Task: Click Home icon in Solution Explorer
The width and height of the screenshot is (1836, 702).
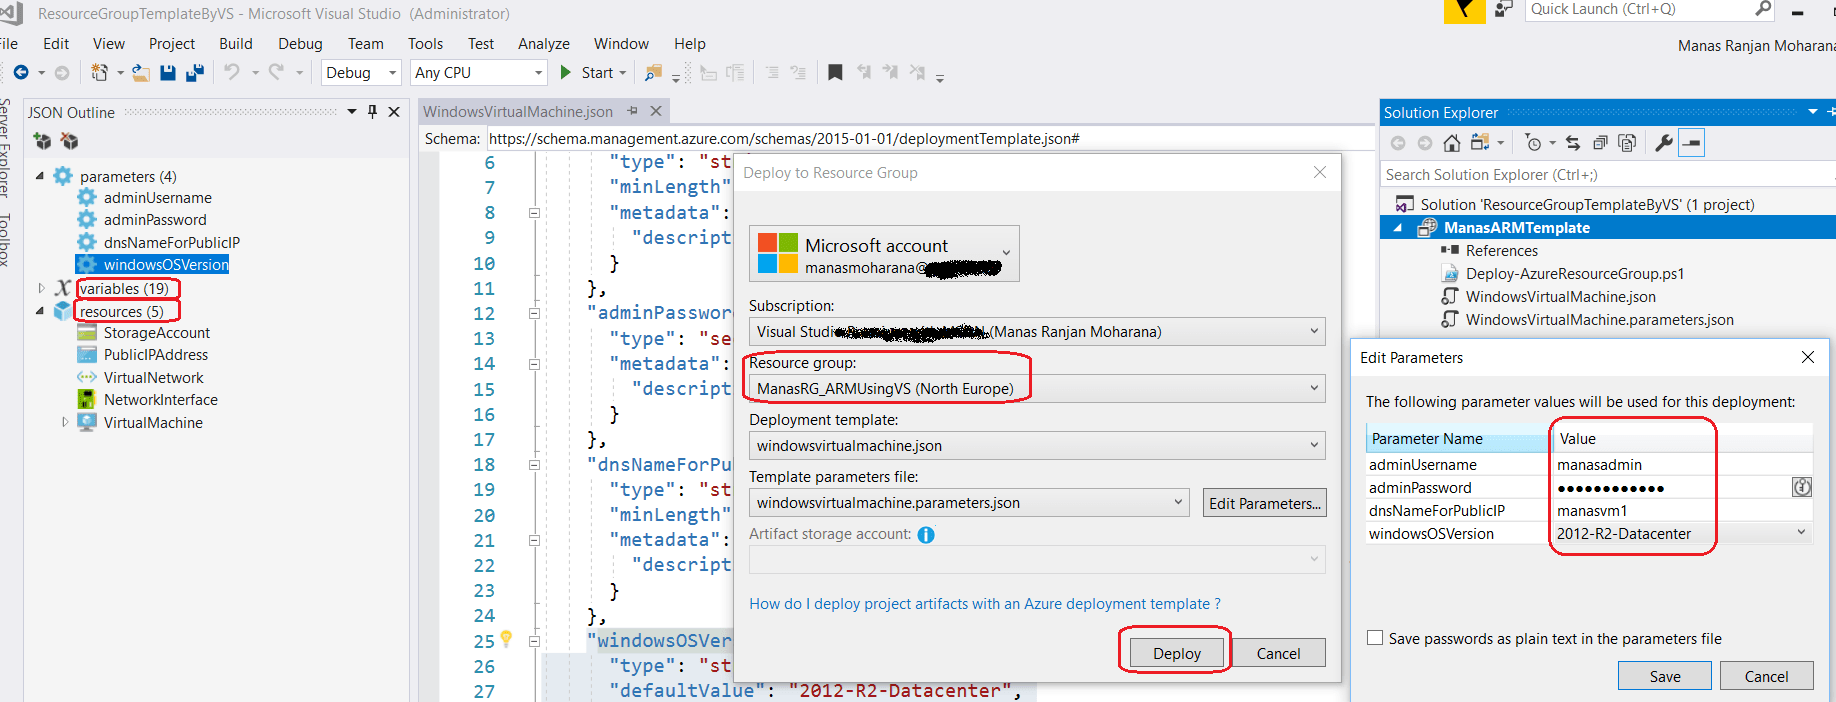Action: [1452, 143]
